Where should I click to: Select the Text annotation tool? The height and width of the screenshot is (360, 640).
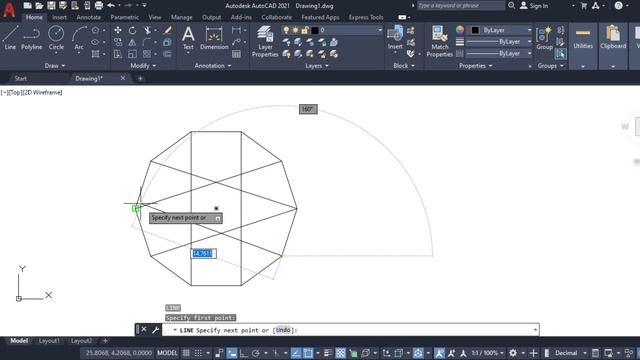(188, 38)
